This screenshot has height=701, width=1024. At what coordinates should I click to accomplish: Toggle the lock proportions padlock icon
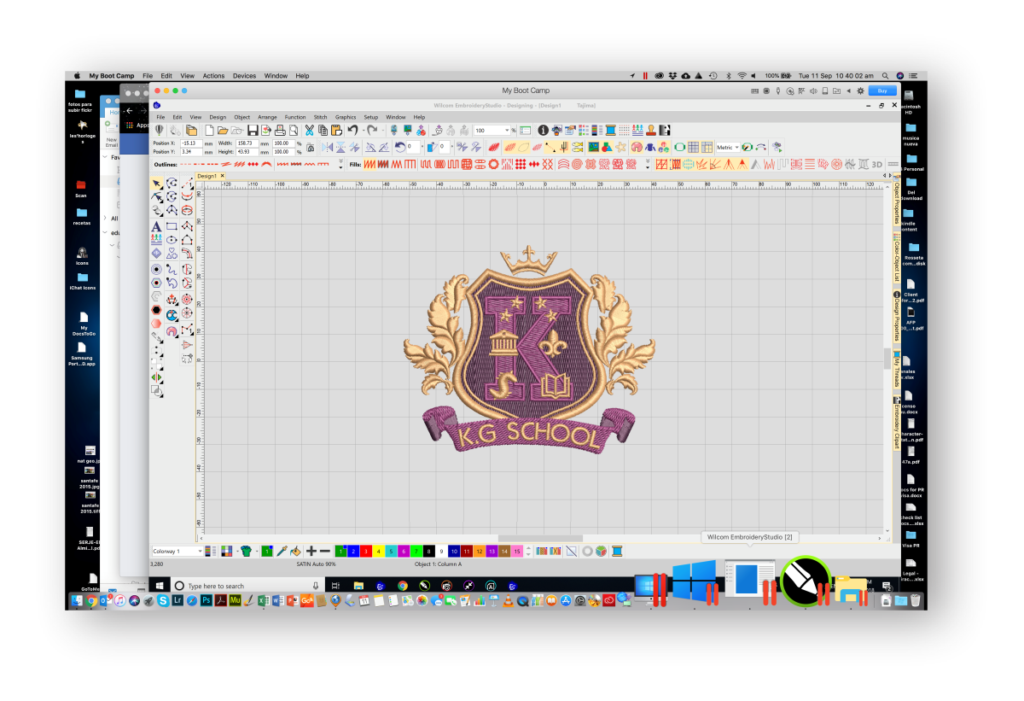click(311, 147)
